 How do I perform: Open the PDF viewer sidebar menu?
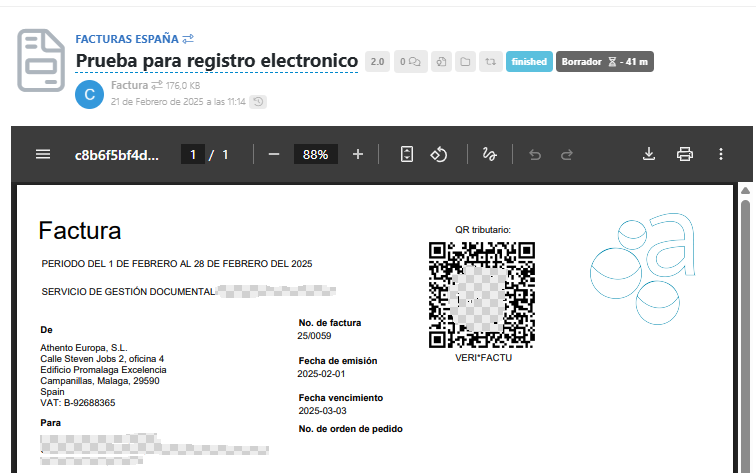pos(43,154)
